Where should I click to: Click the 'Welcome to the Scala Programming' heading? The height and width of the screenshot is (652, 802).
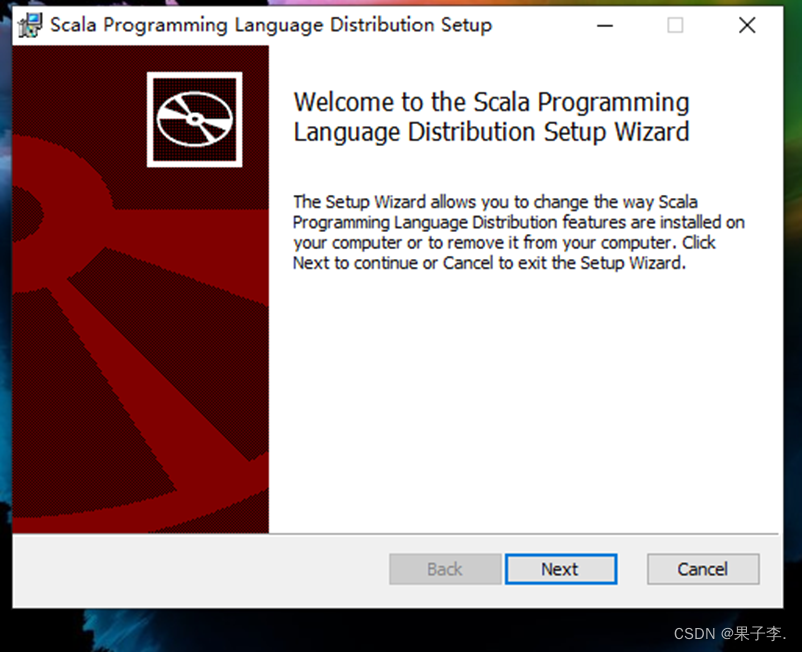click(491, 117)
